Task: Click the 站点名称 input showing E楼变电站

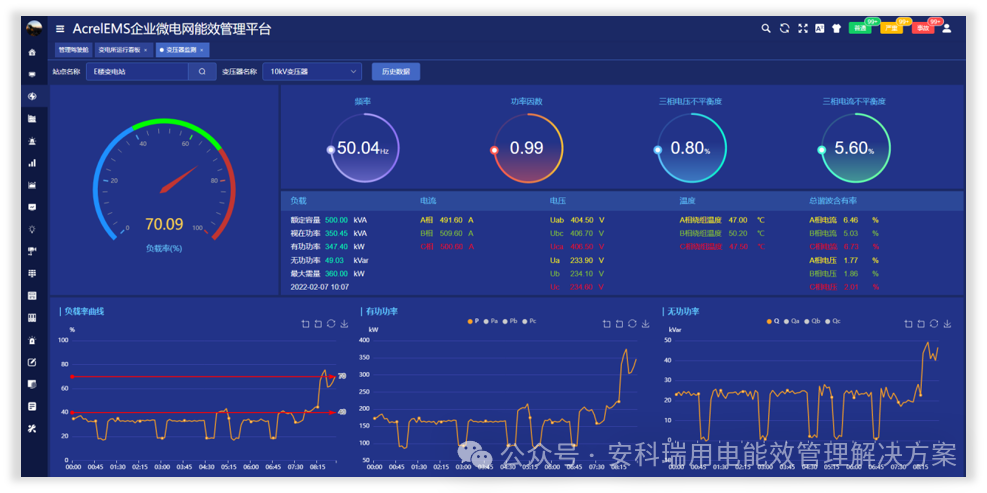Action: 137,72
